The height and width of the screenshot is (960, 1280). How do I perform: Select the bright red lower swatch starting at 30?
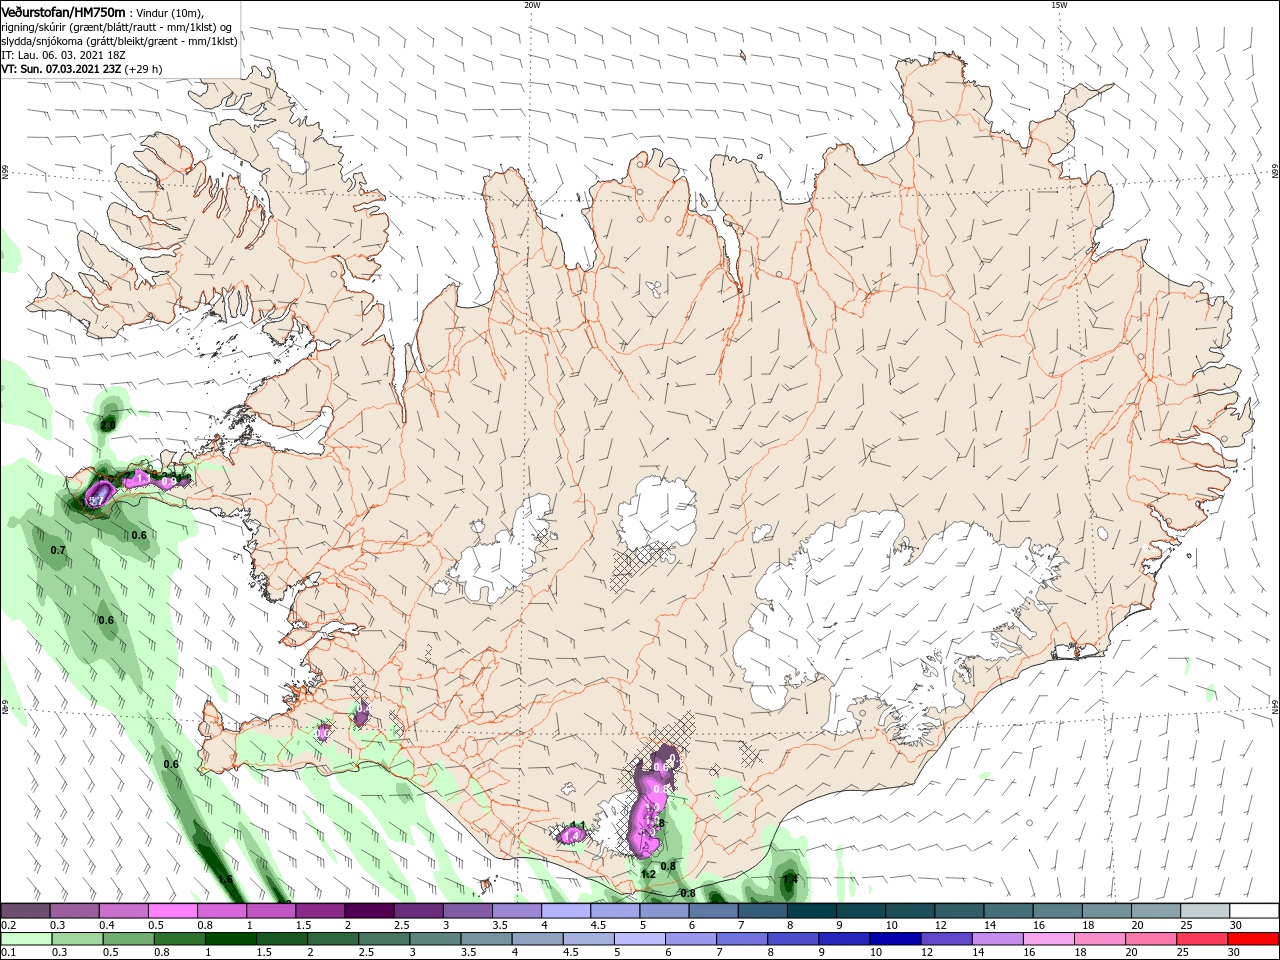click(x=1253, y=939)
